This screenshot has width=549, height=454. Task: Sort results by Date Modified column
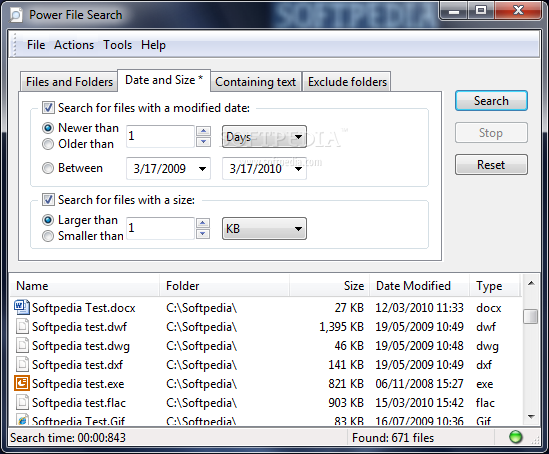click(x=419, y=286)
